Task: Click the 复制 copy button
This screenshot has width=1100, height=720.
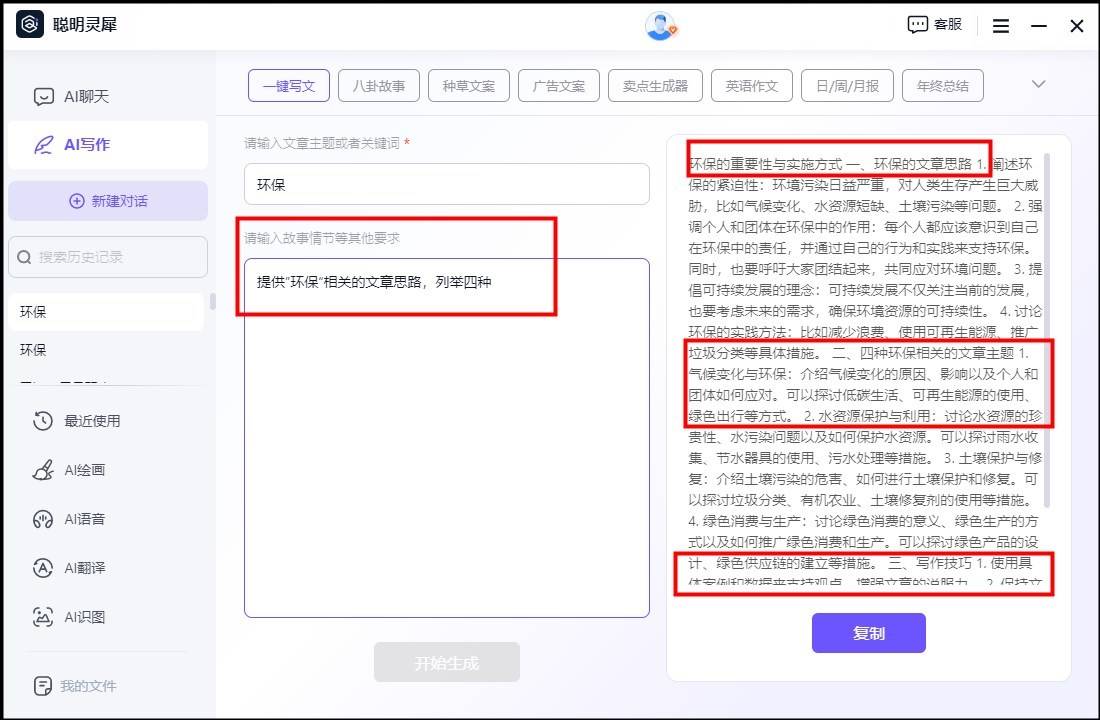Action: (x=868, y=633)
